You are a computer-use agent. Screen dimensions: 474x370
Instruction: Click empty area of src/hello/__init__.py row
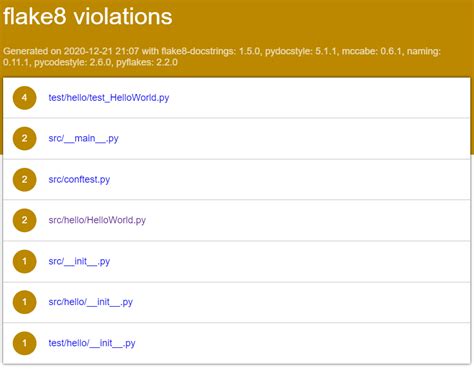click(x=300, y=302)
